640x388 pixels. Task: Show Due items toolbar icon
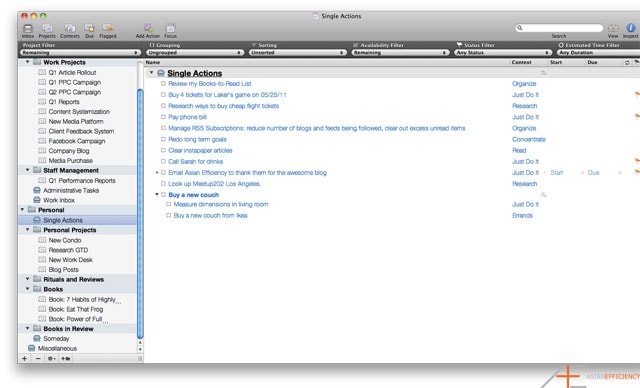click(x=89, y=28)
